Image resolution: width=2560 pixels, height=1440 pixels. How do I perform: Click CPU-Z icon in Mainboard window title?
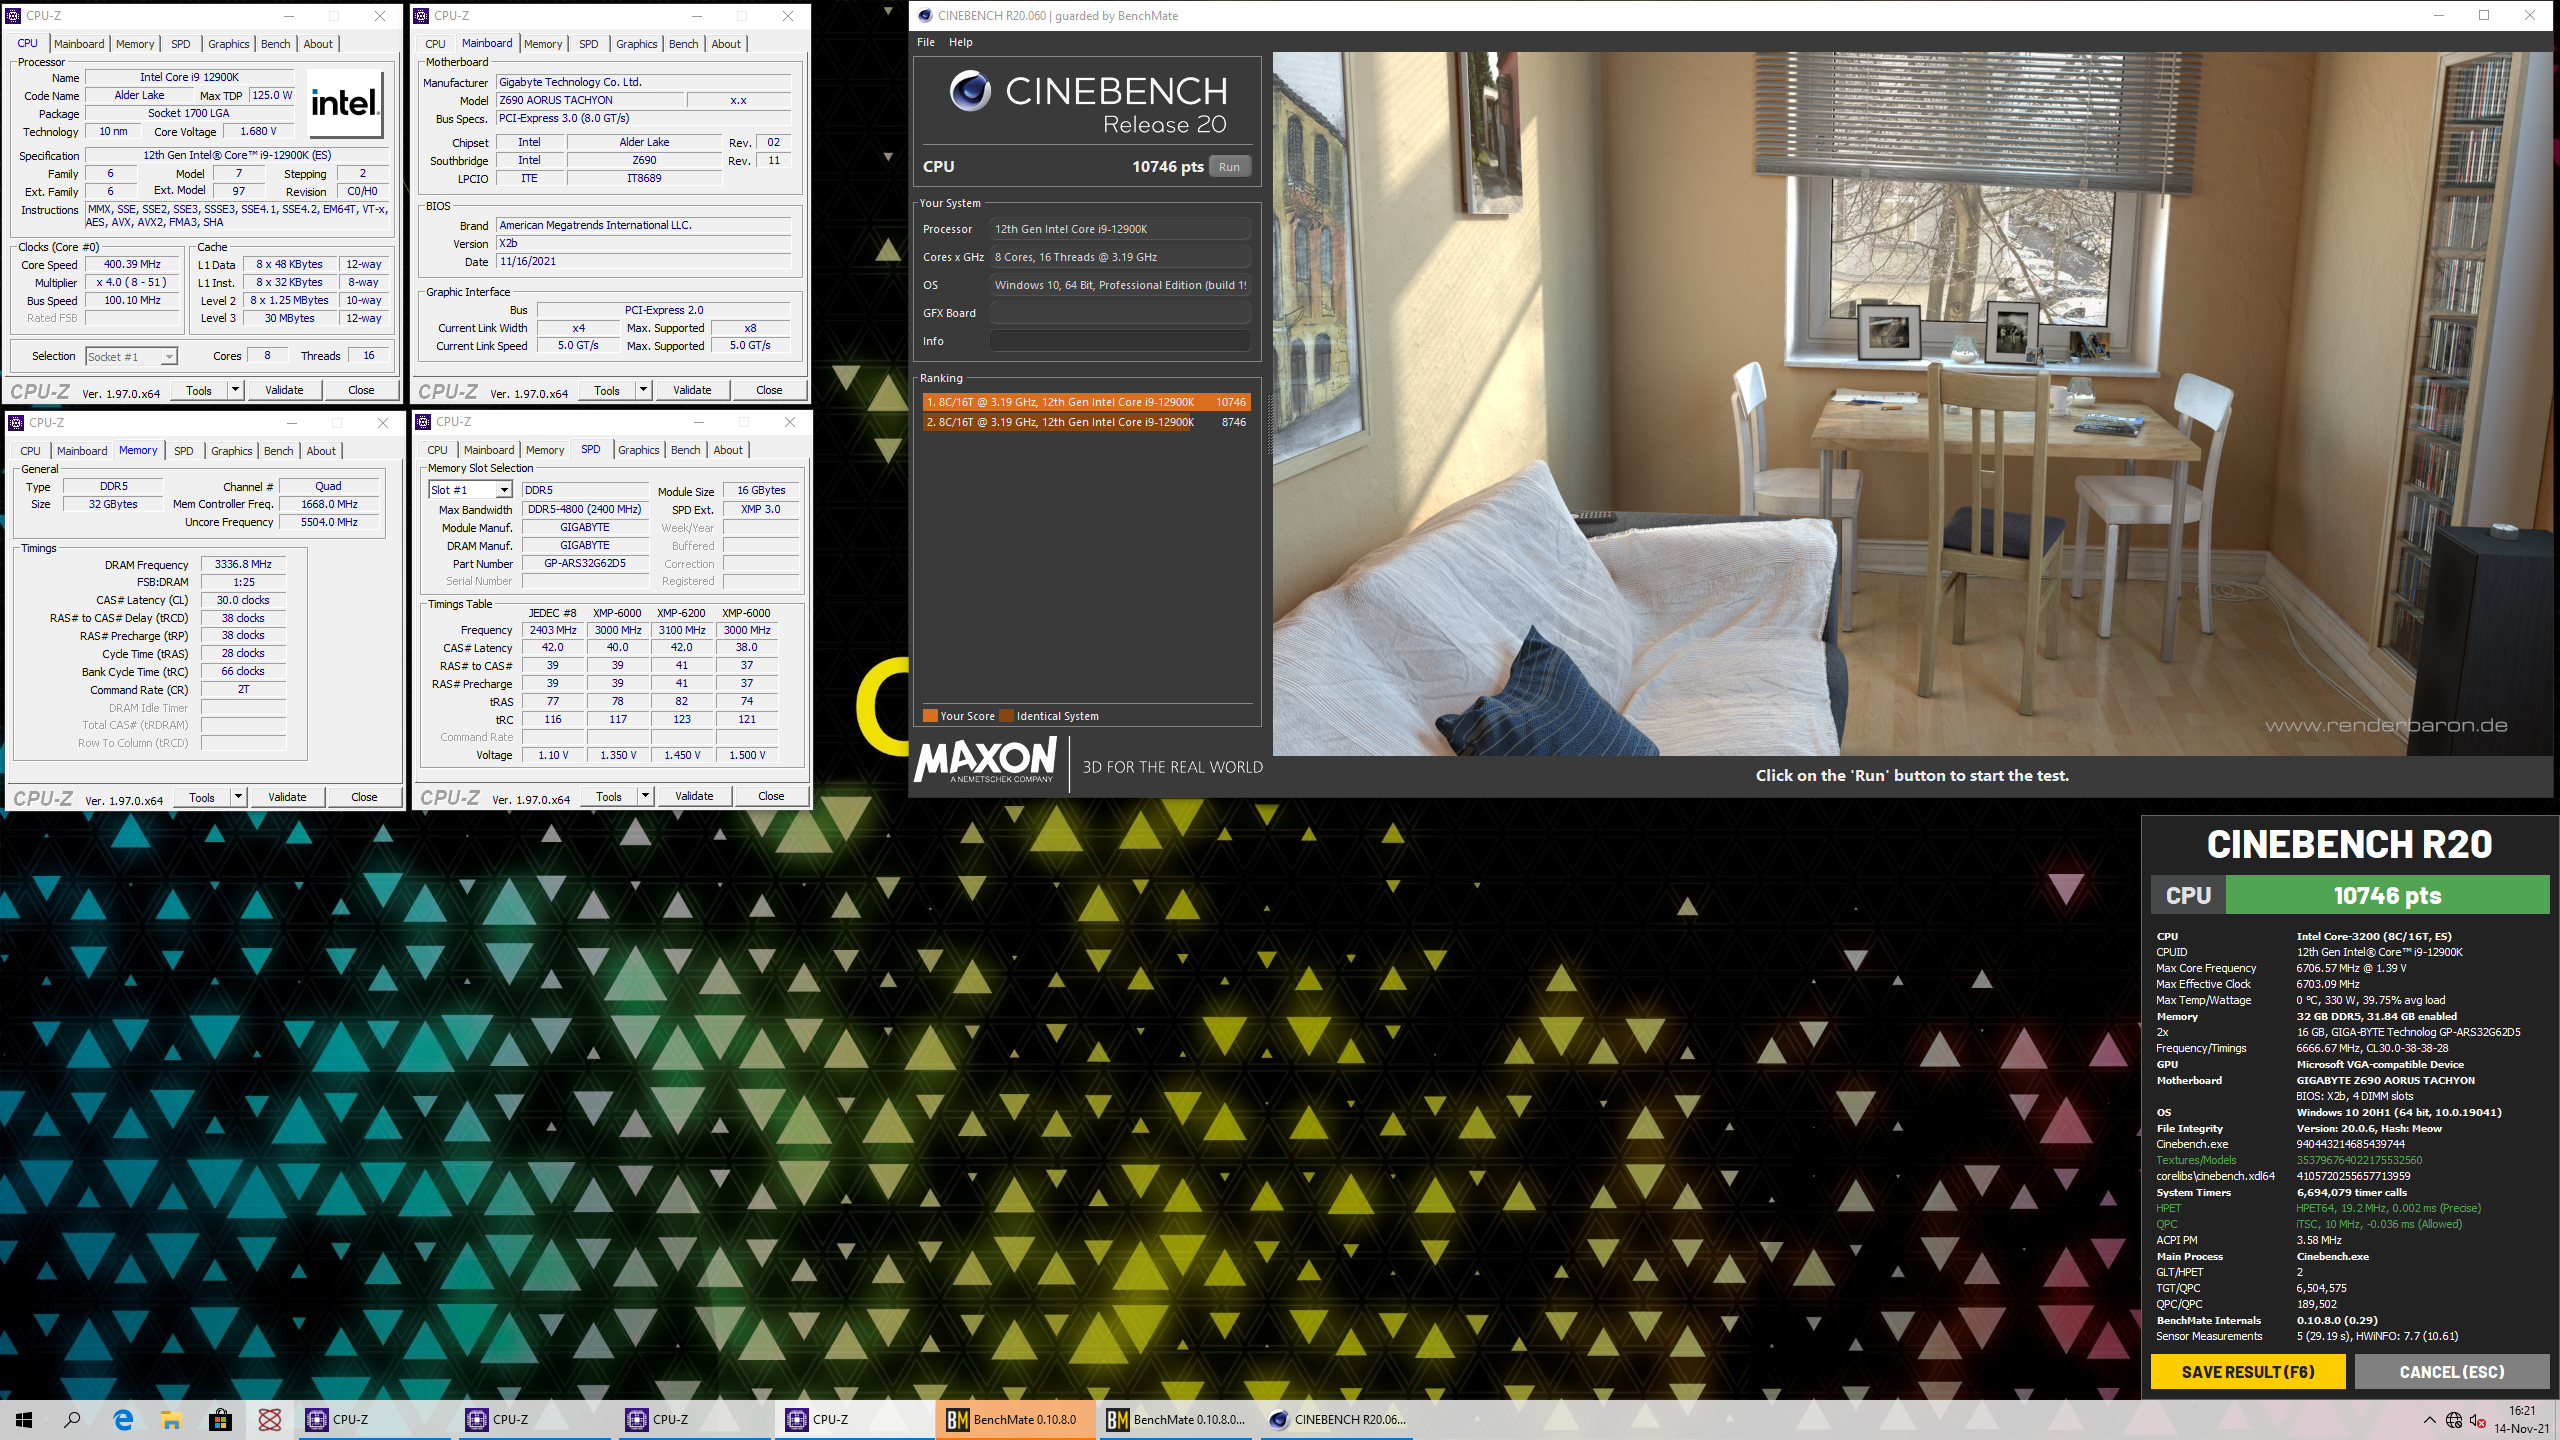tap(421, 15)
